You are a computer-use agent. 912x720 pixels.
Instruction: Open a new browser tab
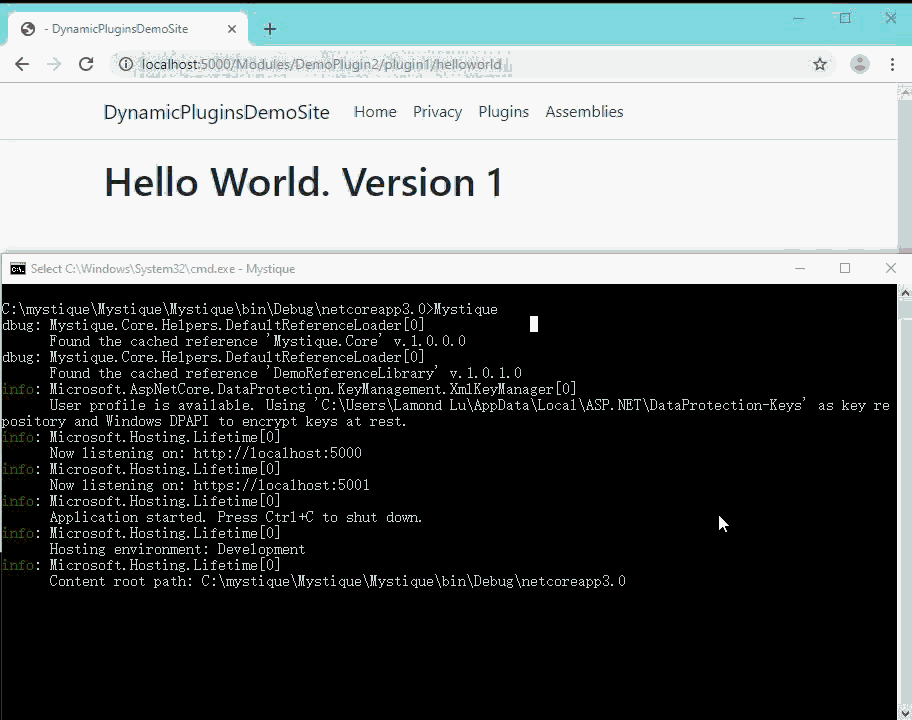pos(269,29)
